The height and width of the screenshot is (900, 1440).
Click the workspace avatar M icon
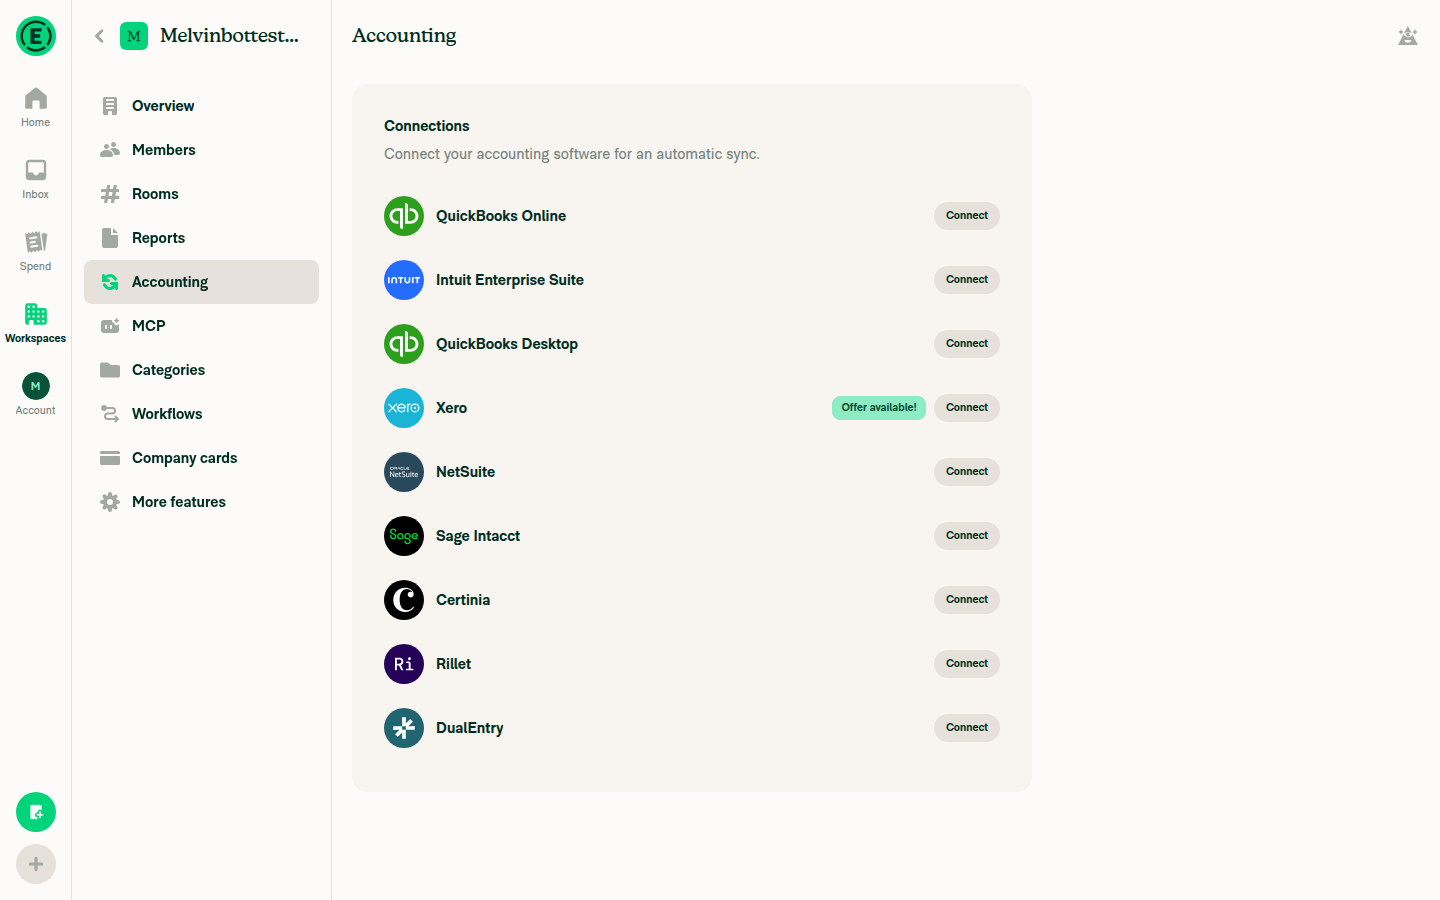(134, 36)
